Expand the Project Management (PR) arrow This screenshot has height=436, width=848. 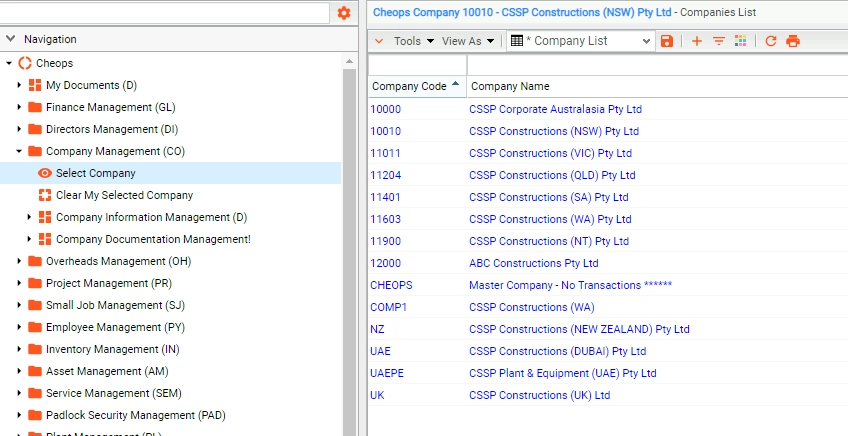(x=19, y=283)
